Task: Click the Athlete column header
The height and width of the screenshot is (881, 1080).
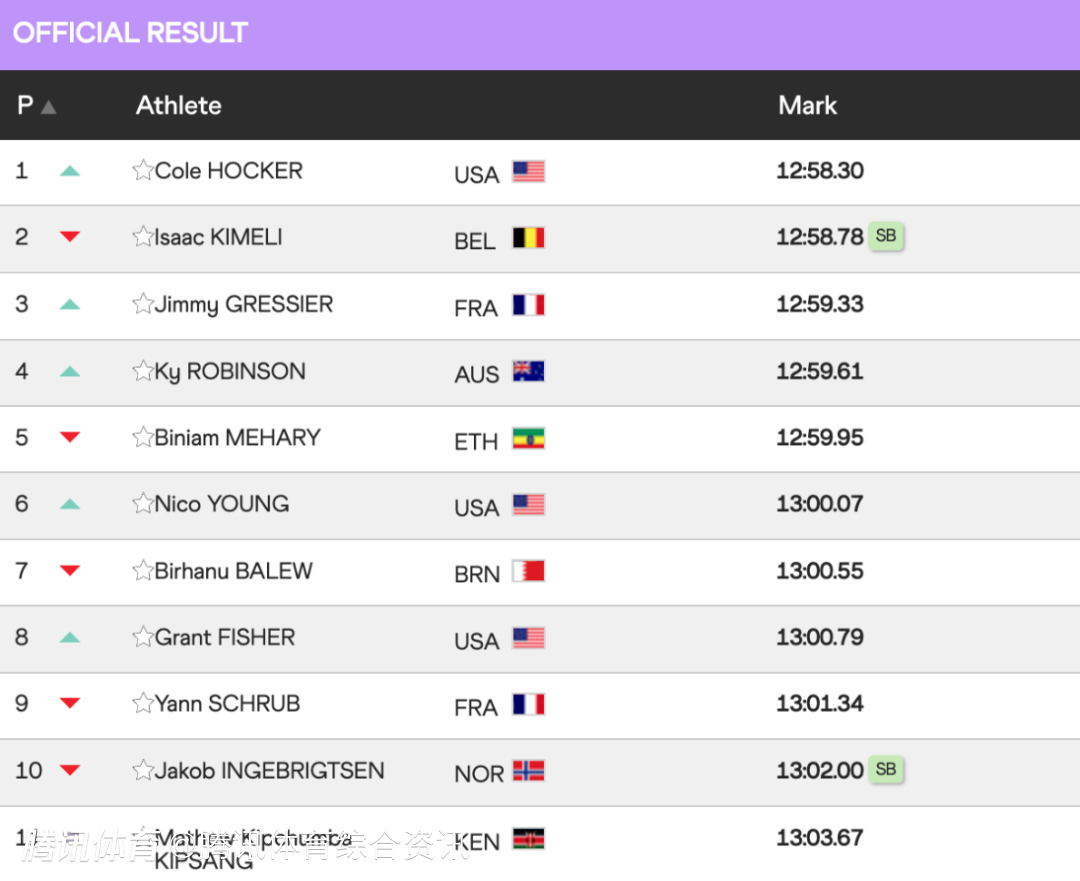Action: pyautogui.click(x=178, y=105)
